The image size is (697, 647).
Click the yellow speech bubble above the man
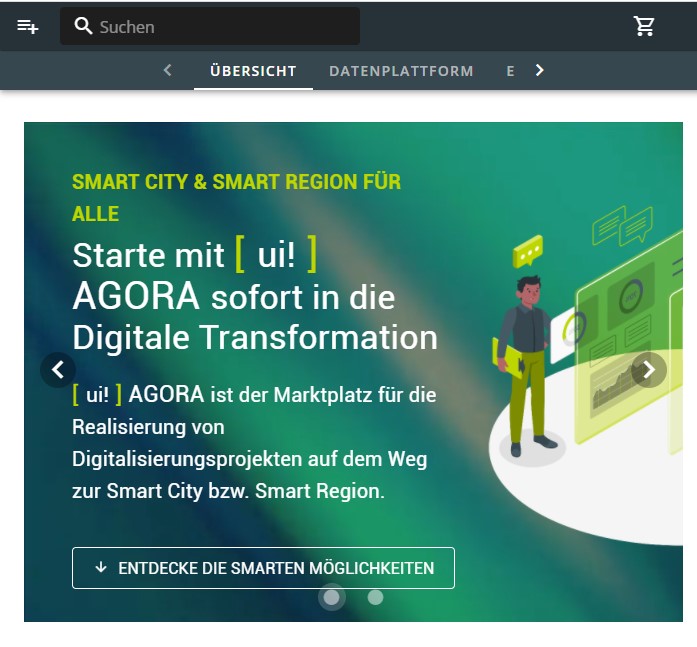528,251
